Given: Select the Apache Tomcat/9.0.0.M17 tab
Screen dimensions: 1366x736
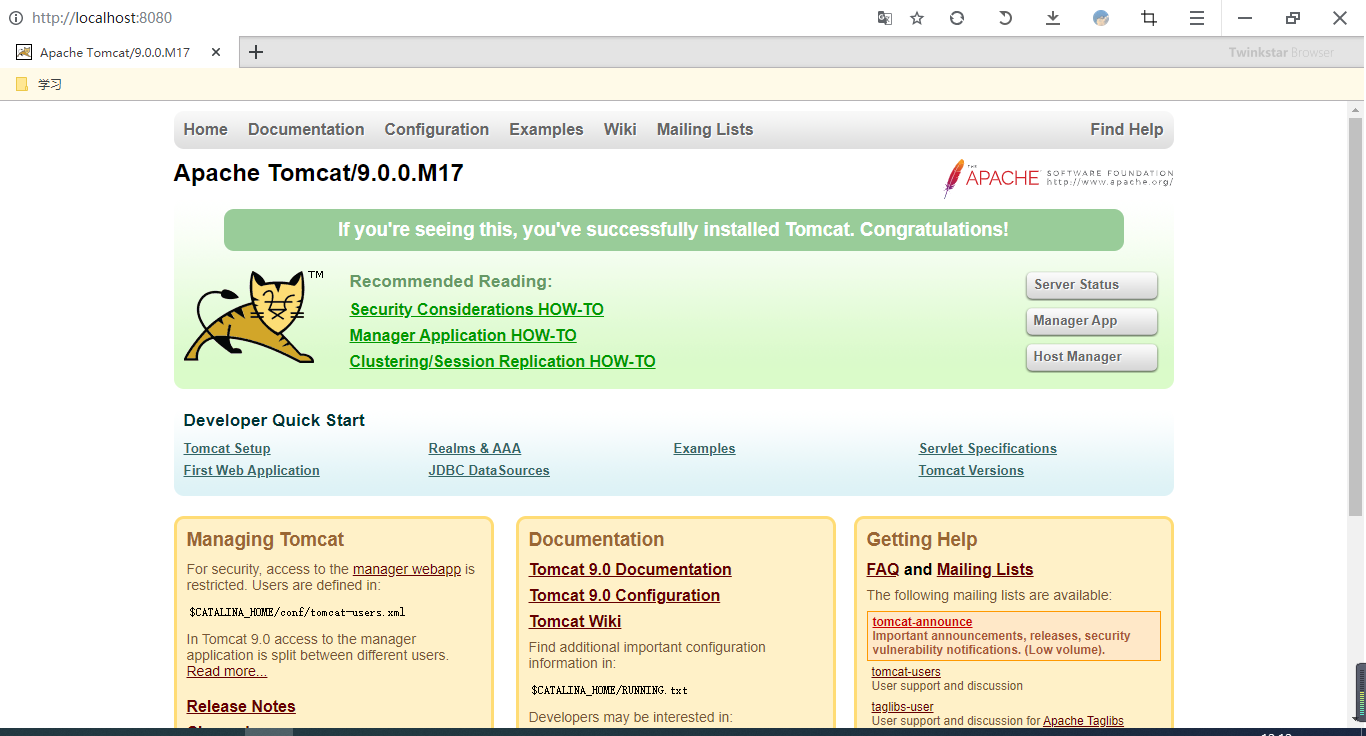Looking at the screenshot, I should (x=119, y=52).
